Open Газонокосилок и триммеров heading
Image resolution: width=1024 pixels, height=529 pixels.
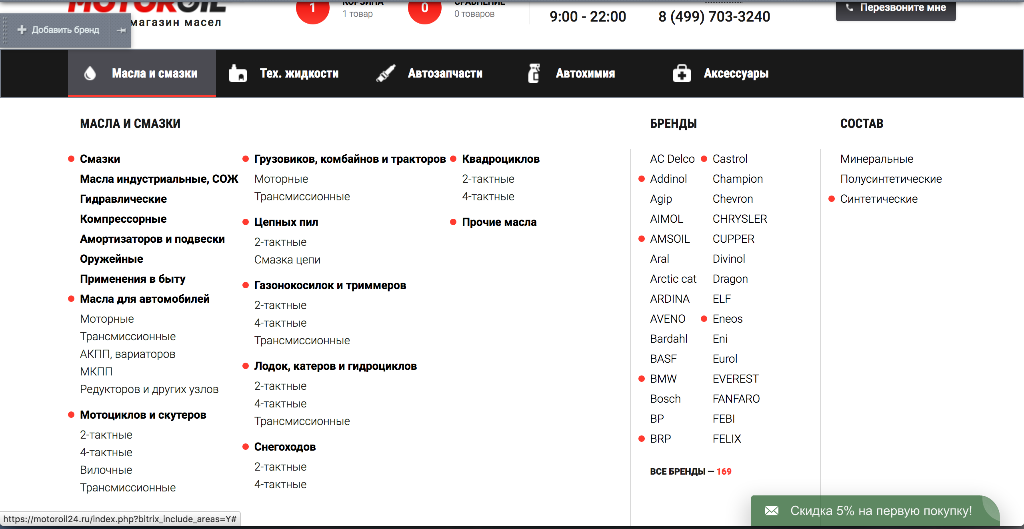(330, 286)
